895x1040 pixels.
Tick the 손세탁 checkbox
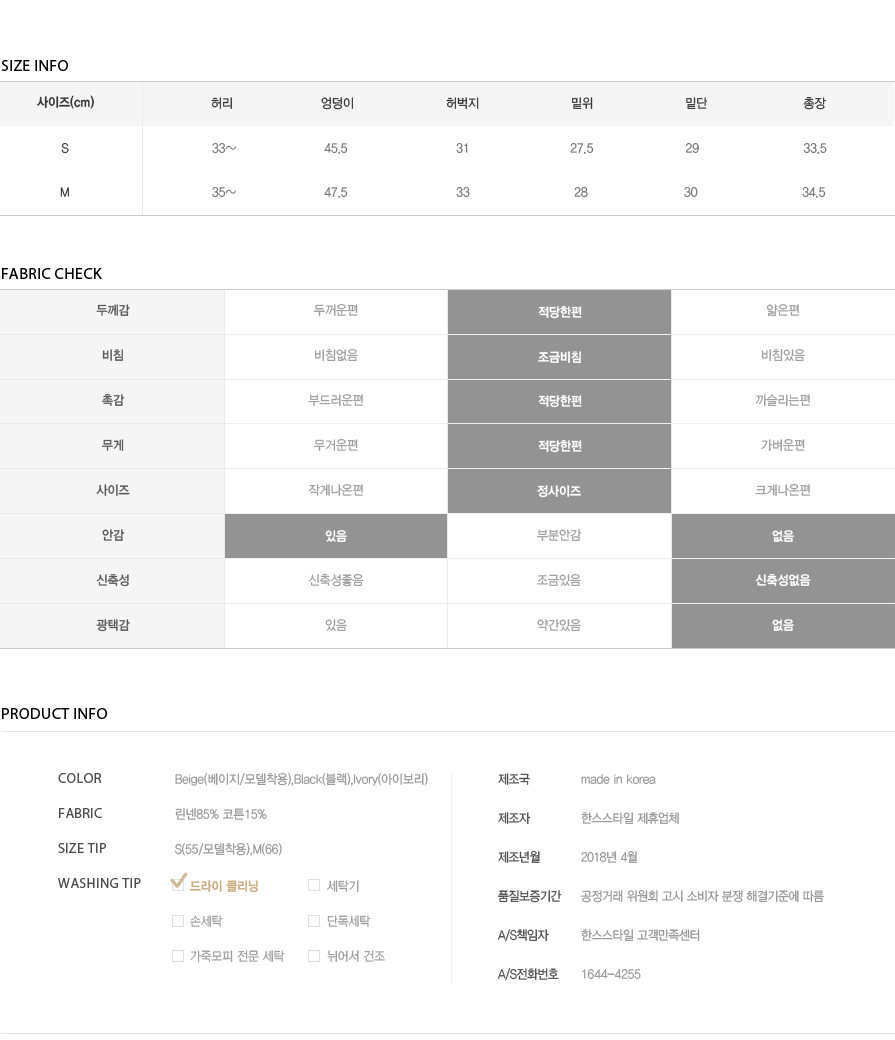tap(178, 921)
